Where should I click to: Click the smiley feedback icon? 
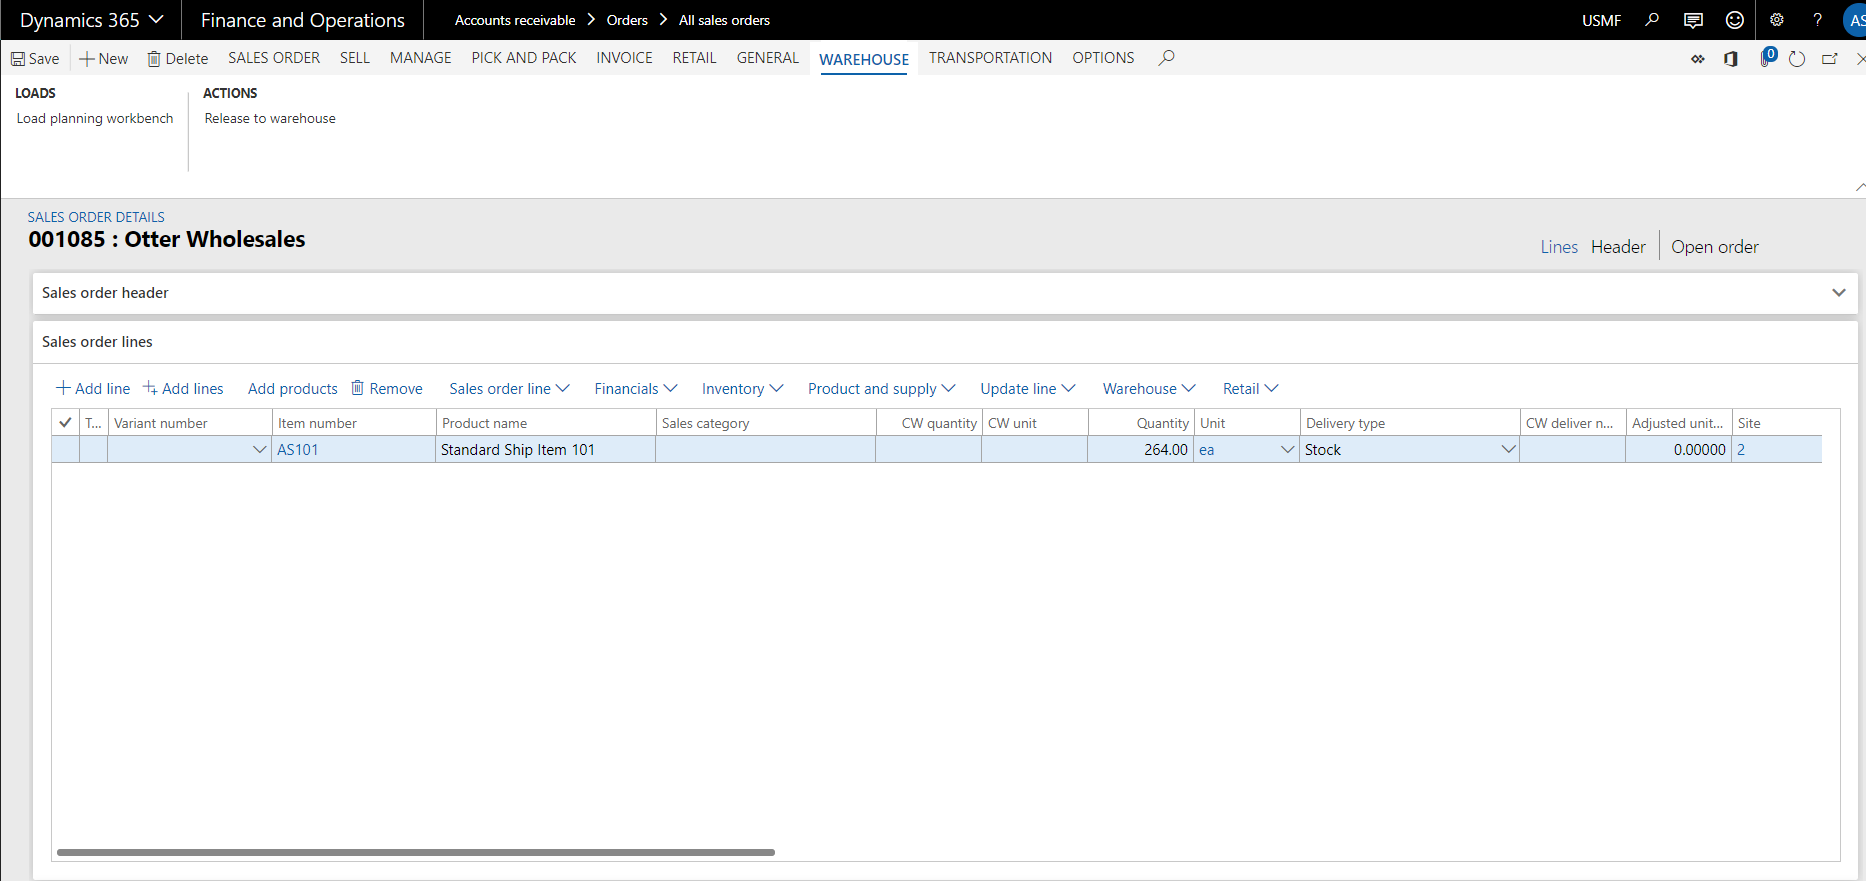(x=1735, y=20)
